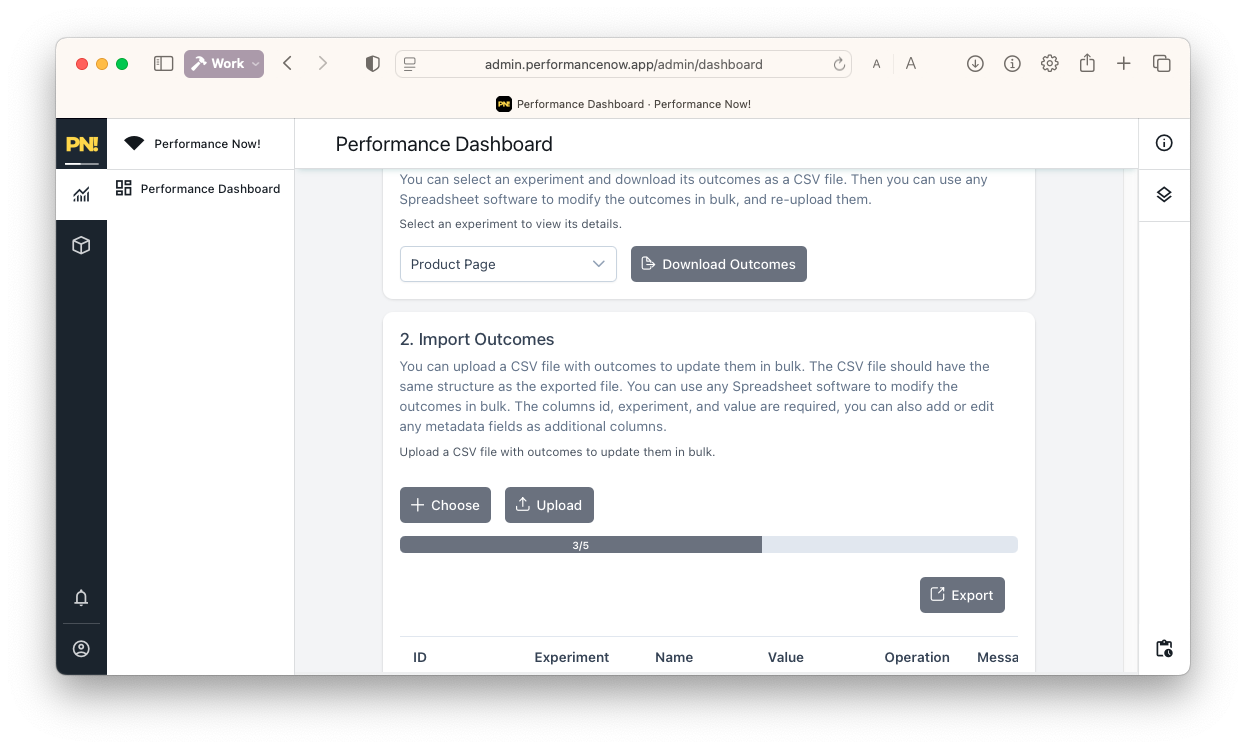Click the Experiment column header
The height and width of the screenshot is (749, 1246).
tap(572, 657)
